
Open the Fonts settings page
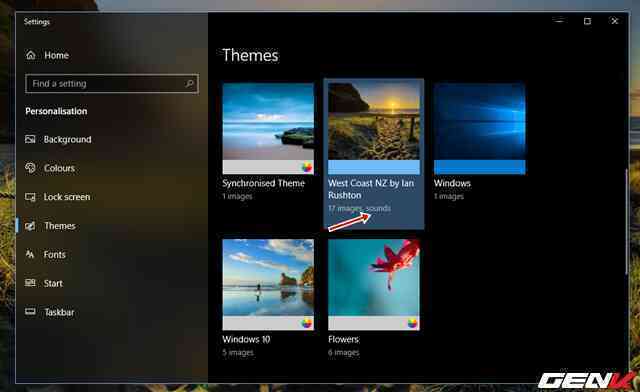point(54,255)
